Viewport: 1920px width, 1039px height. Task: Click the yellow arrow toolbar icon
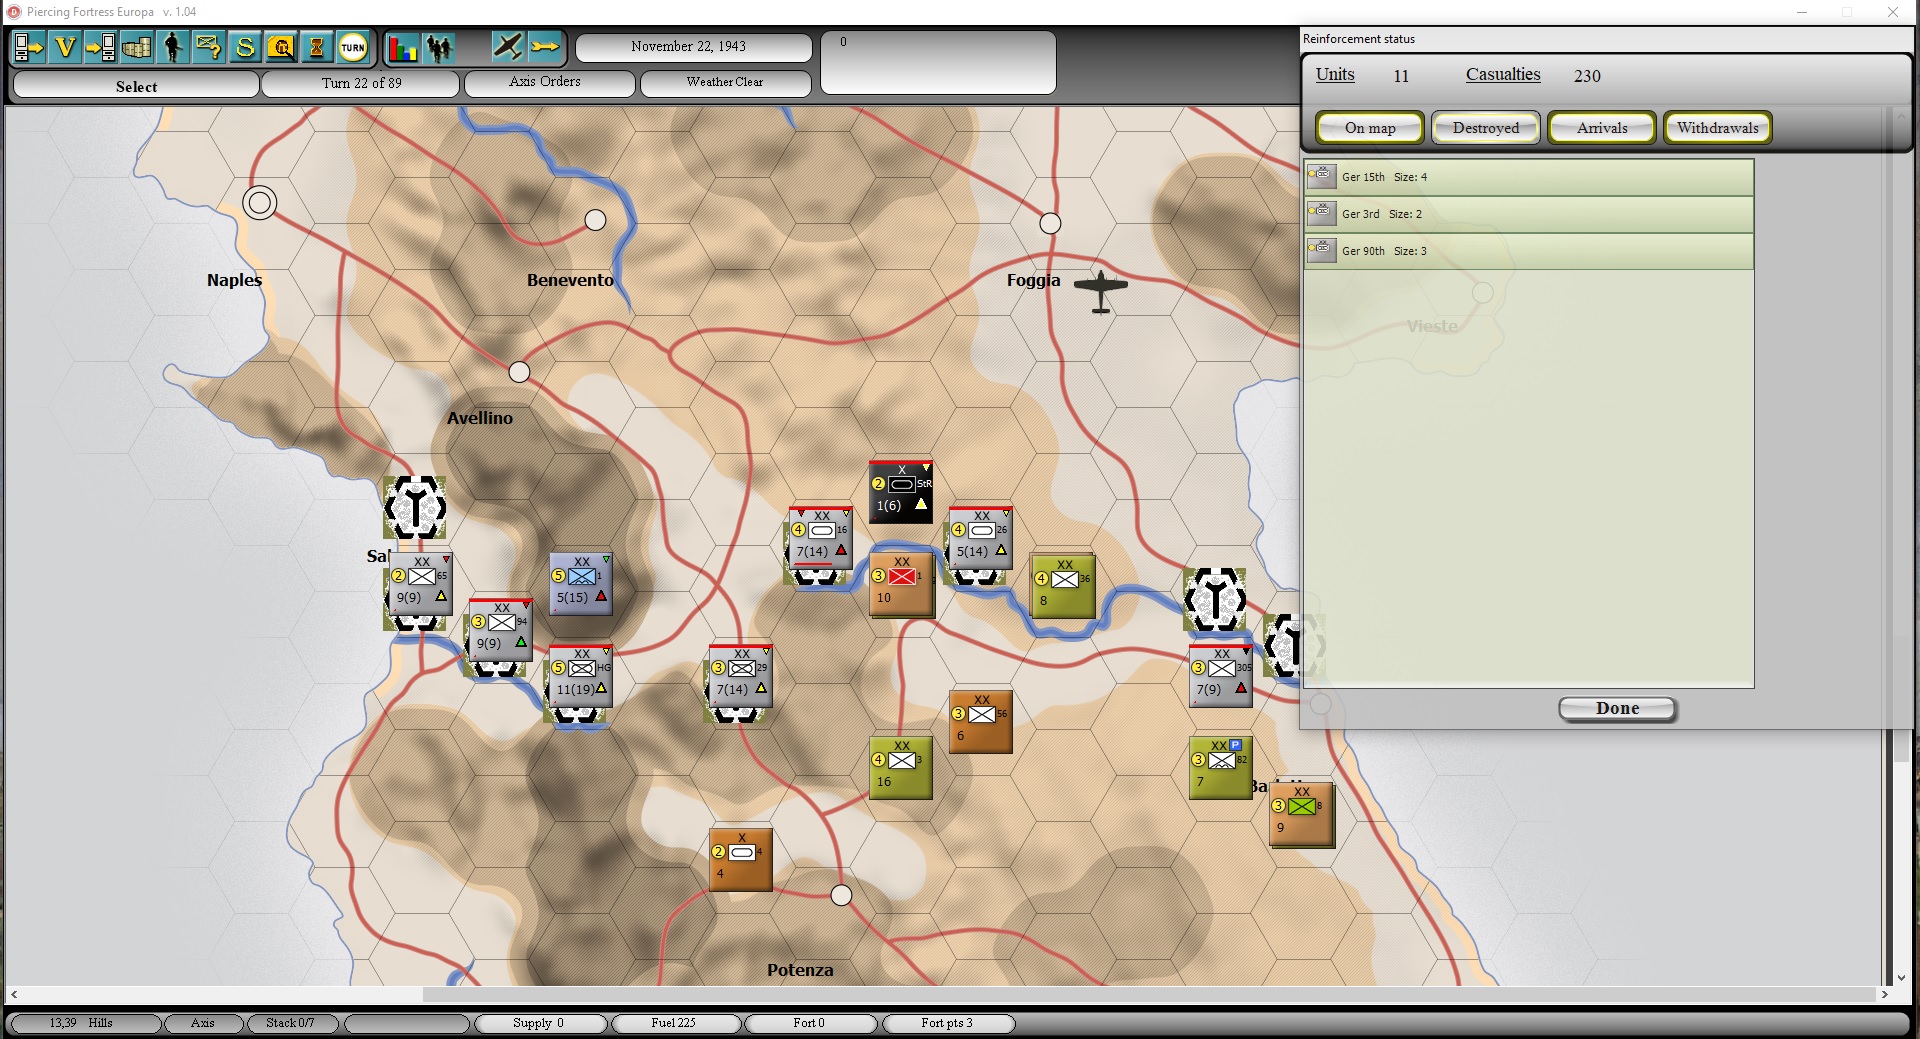545,46
